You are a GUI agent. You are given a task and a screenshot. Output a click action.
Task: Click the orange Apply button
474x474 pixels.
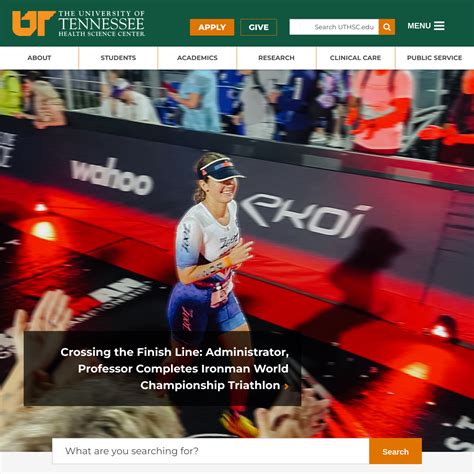click(x=212, y=27)
